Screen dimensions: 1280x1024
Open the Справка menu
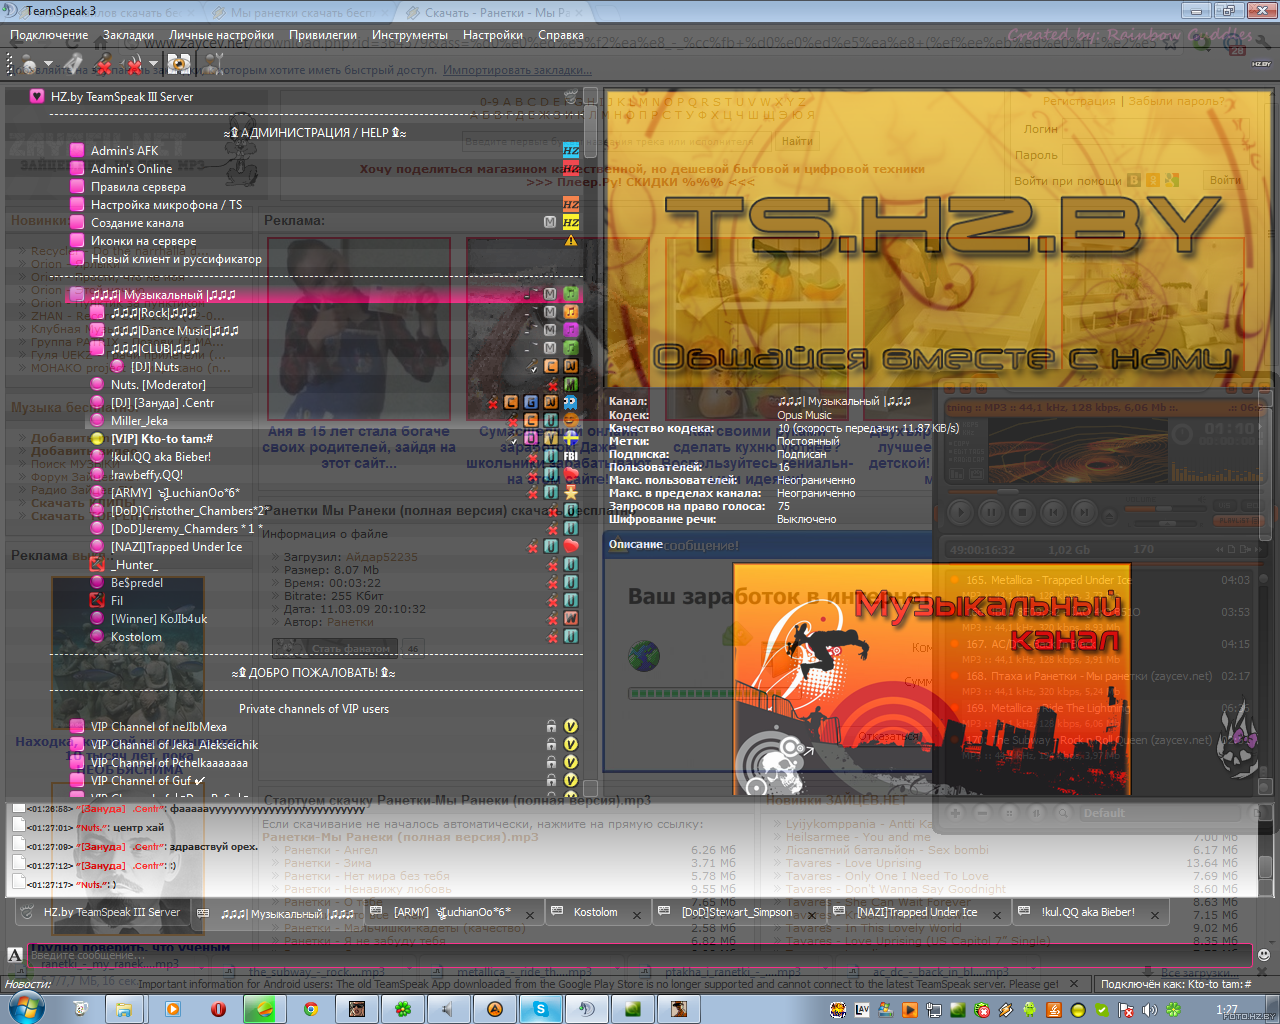point(561,35)
